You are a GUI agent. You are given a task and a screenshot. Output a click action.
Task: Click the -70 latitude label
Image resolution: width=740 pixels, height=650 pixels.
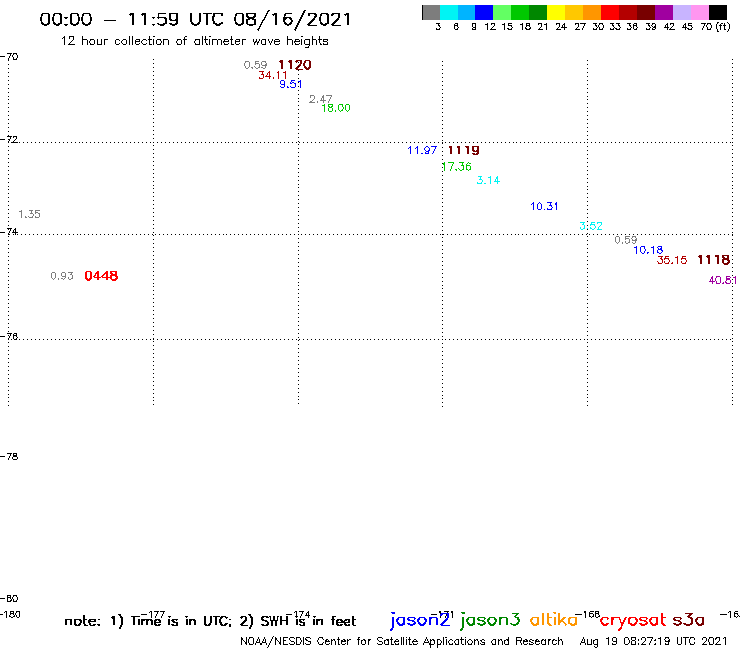[x=9, y=57]
